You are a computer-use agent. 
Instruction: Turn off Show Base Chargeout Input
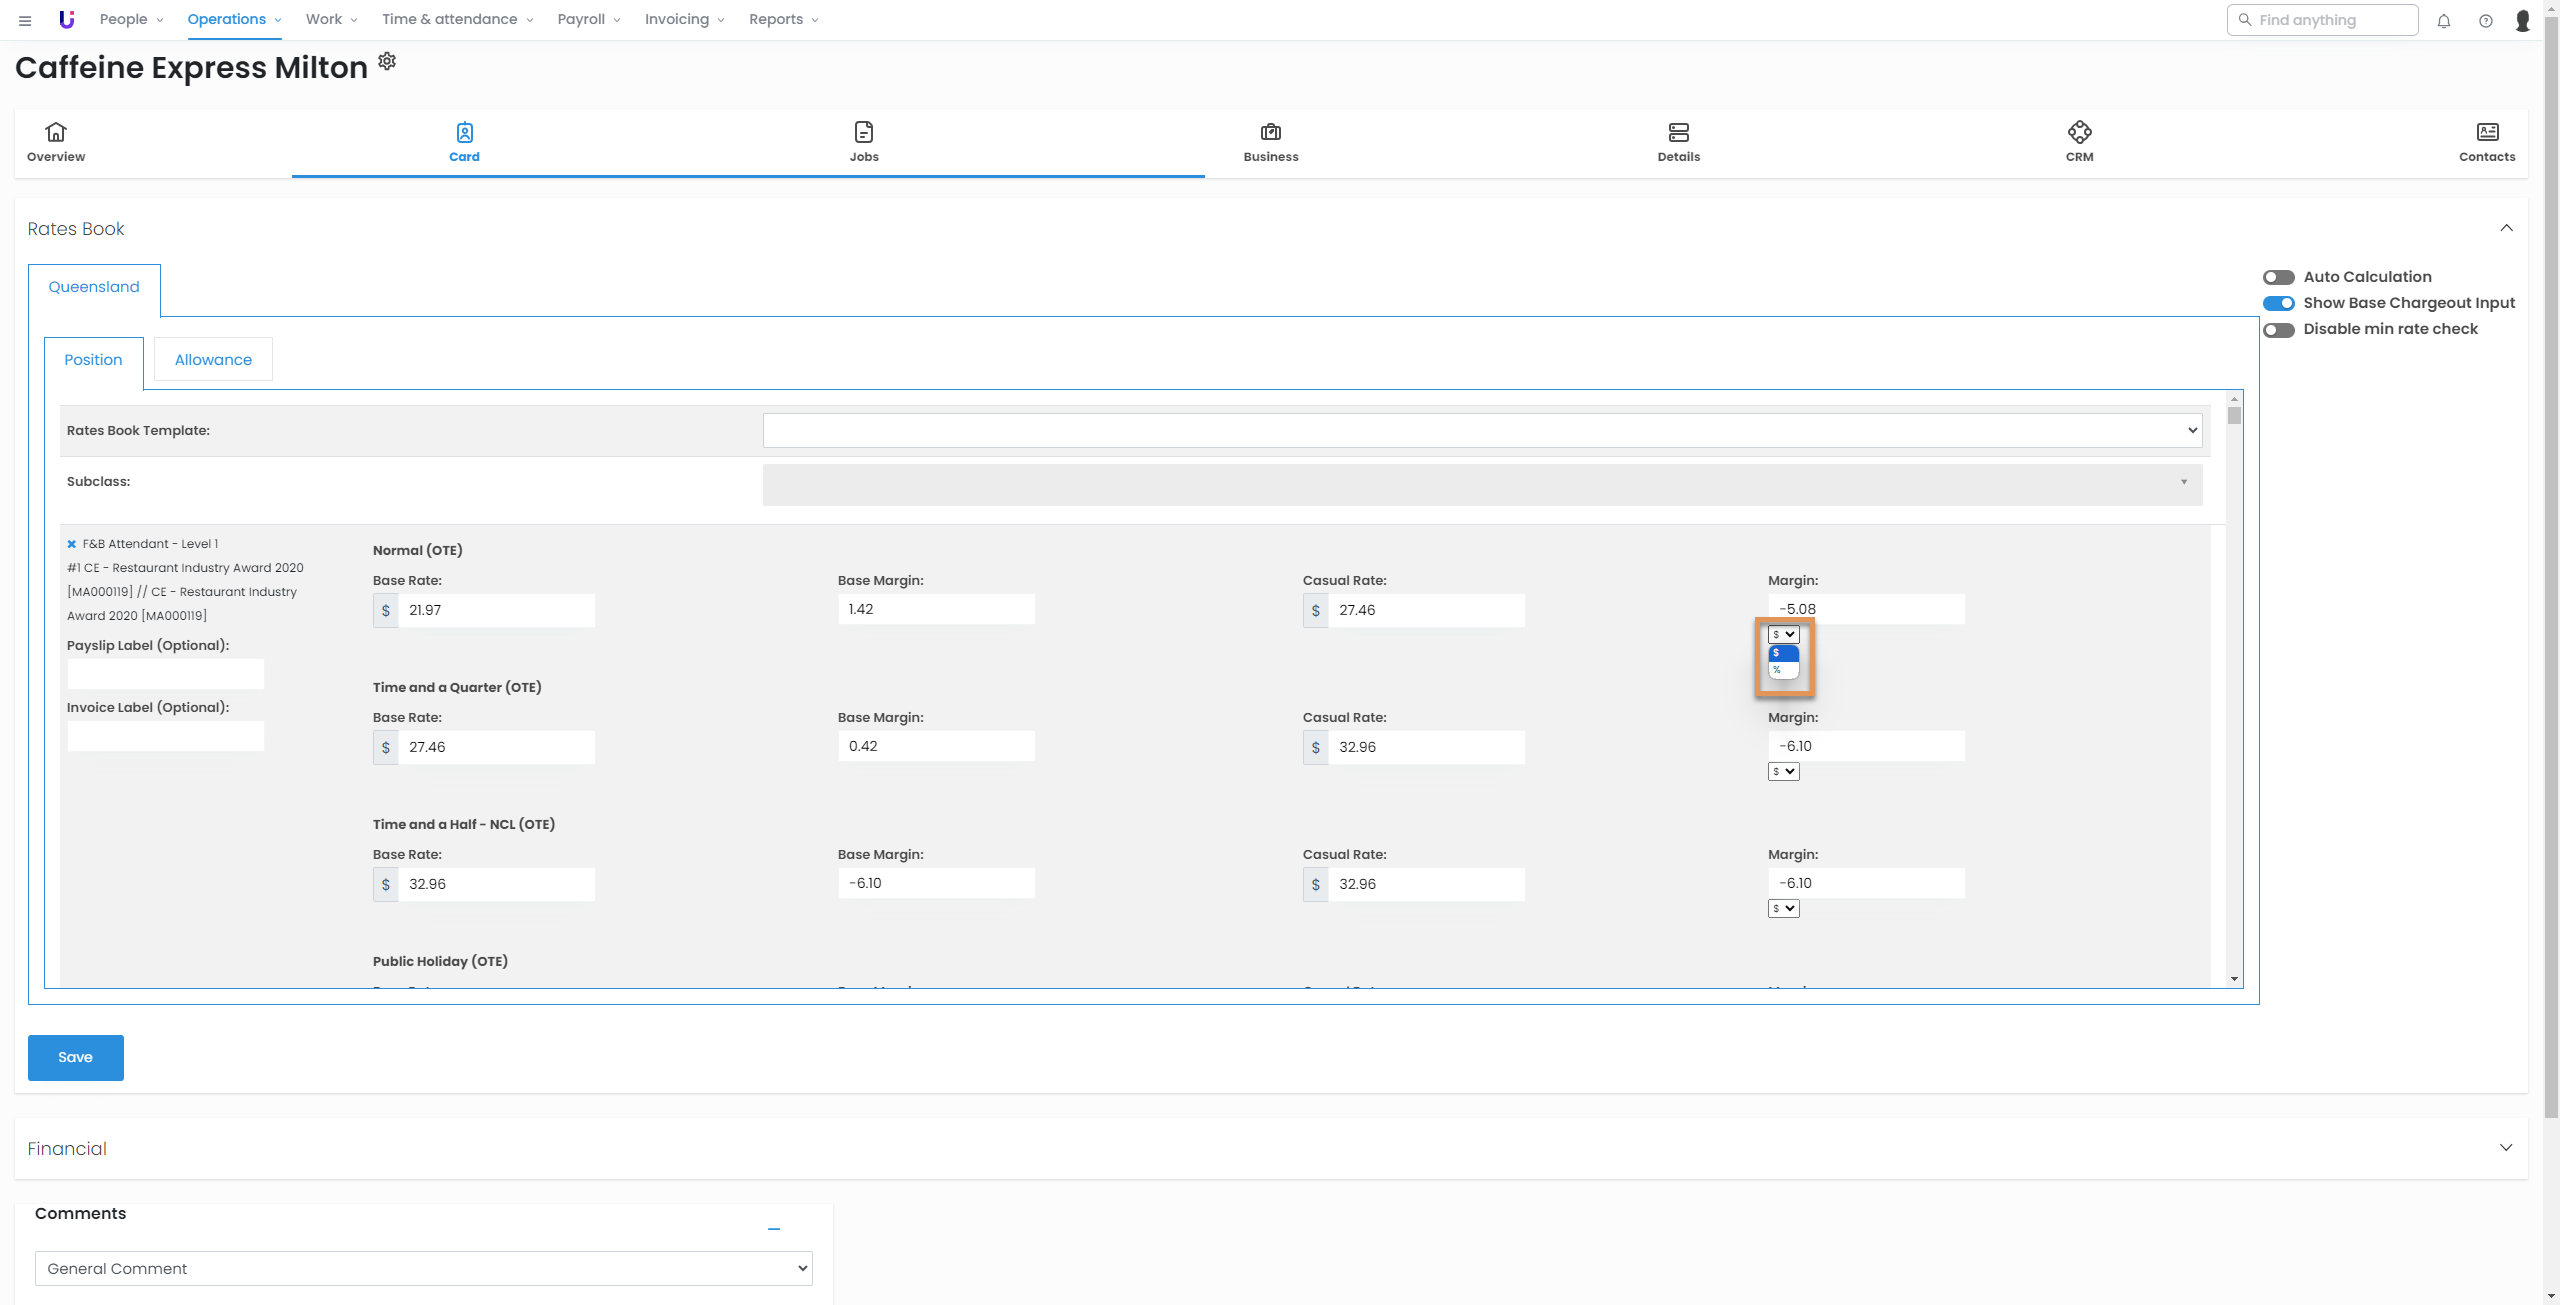tap(2278, 303)
